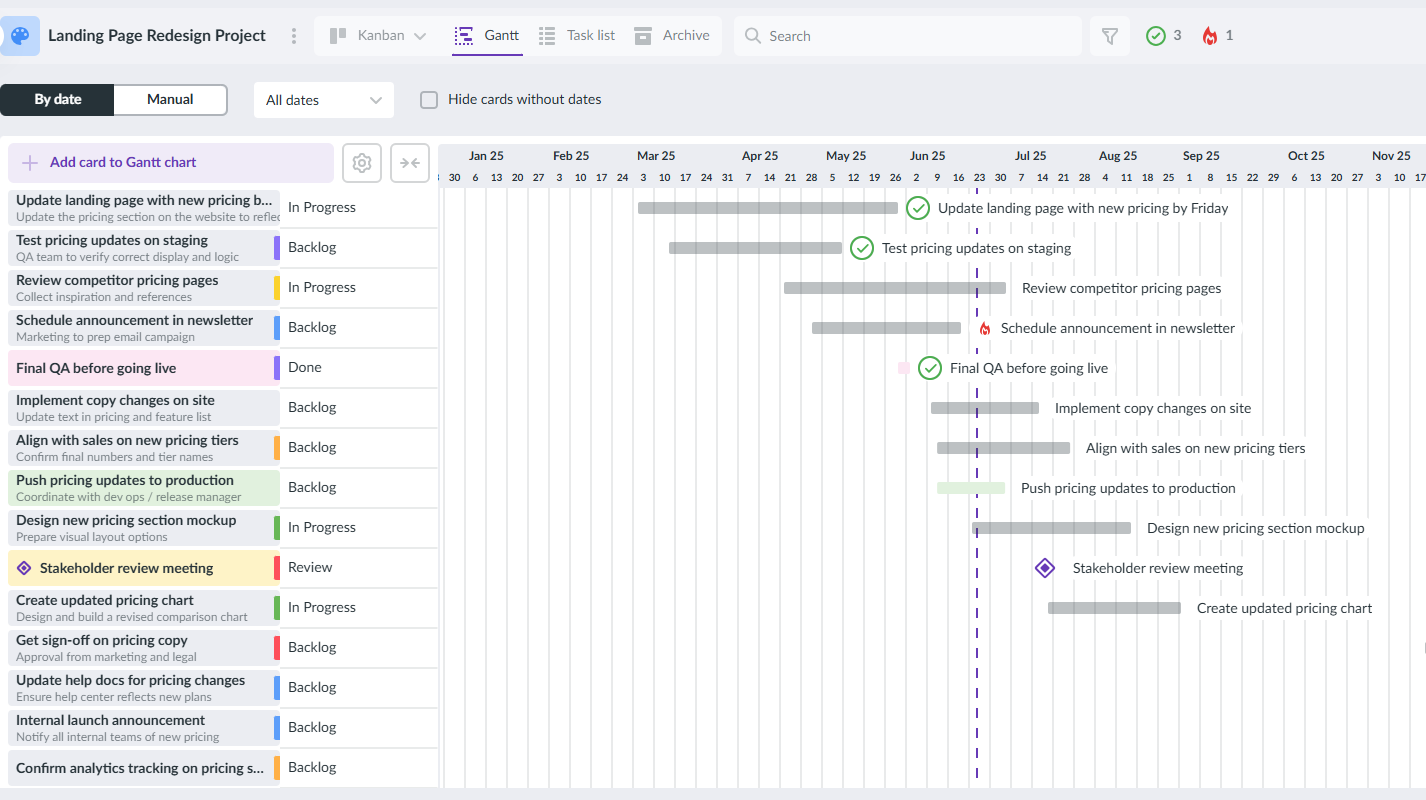Click in the Search field

[908, 36]
